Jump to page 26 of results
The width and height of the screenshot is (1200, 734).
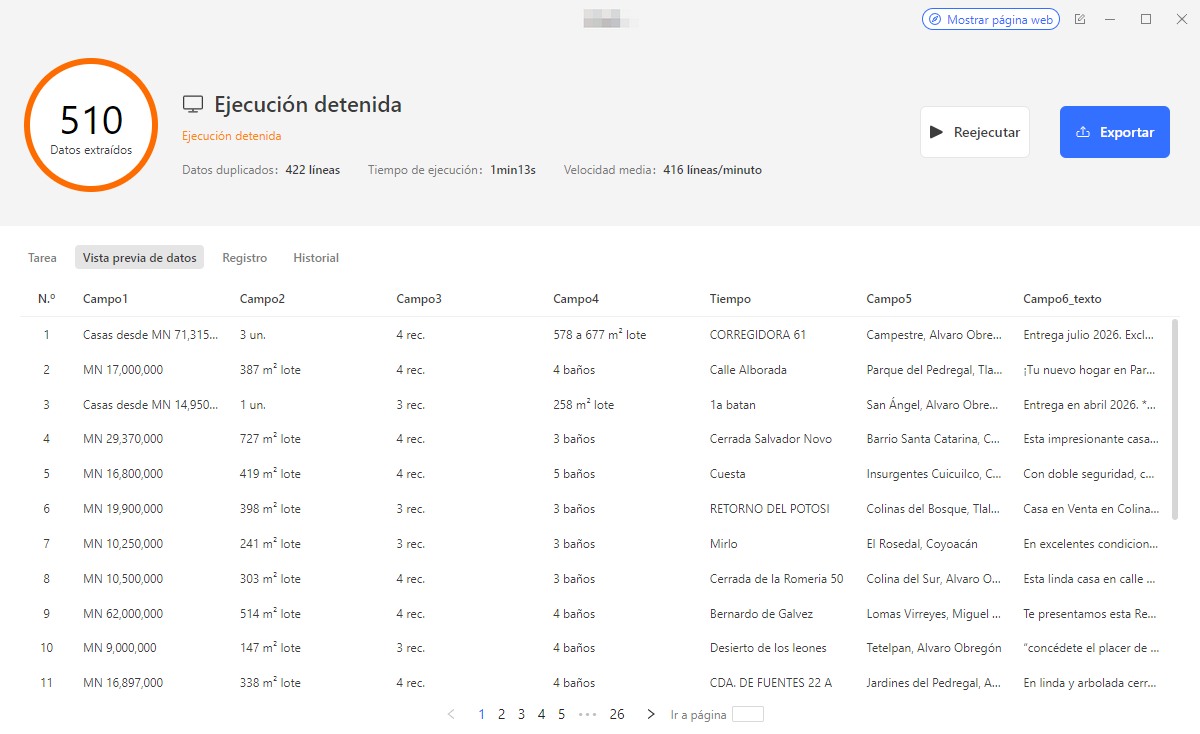617,714
